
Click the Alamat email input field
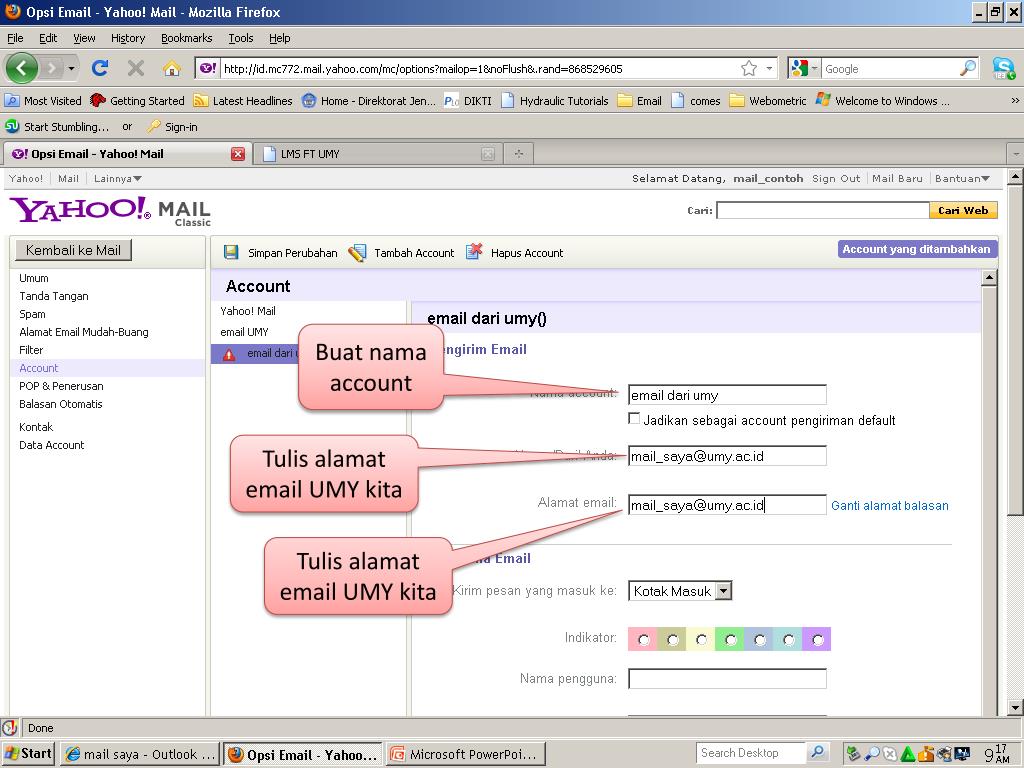pos(727,505)
